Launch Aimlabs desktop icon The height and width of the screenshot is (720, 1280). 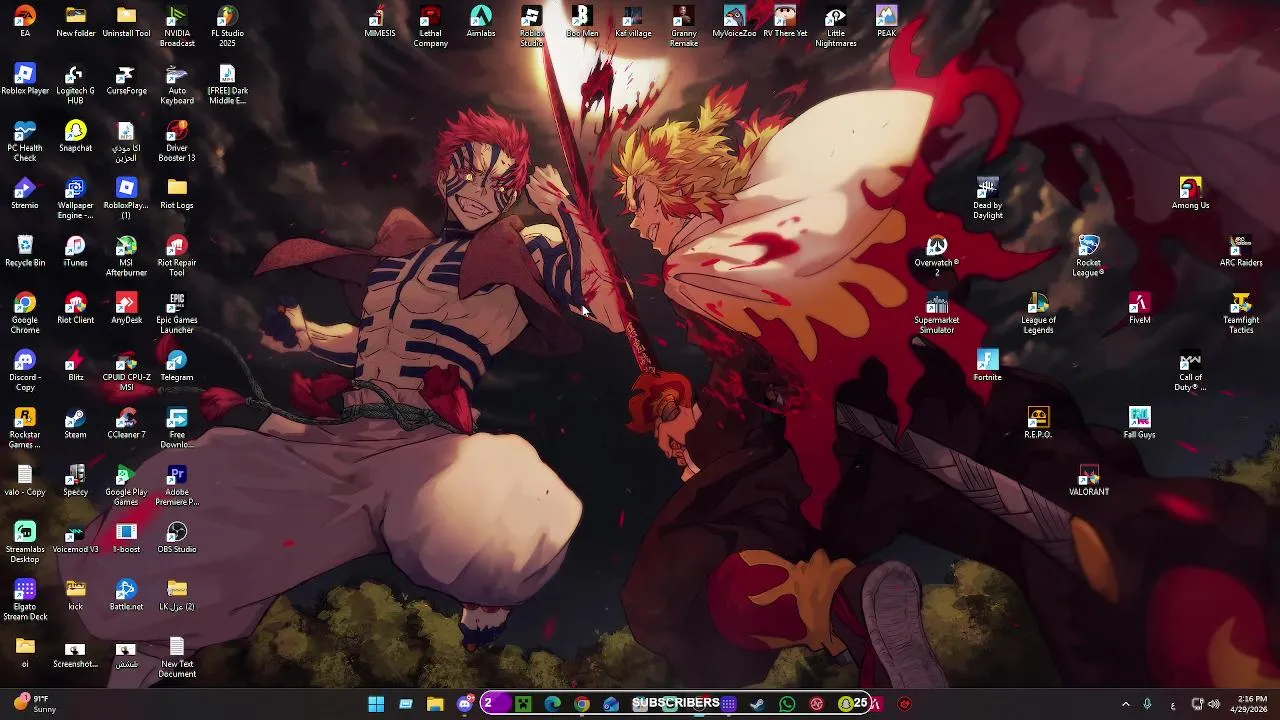click(x=481, y=22)
